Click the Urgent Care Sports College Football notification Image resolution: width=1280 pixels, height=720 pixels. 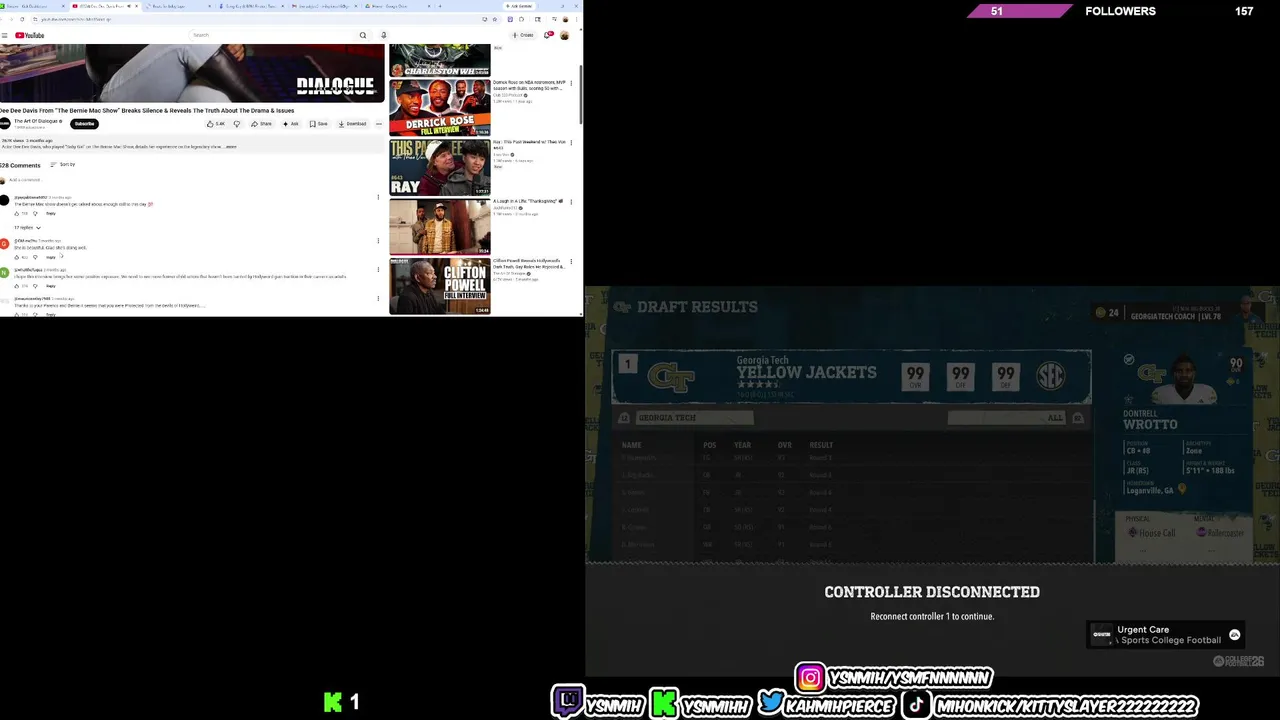(x=1166, y=635)
